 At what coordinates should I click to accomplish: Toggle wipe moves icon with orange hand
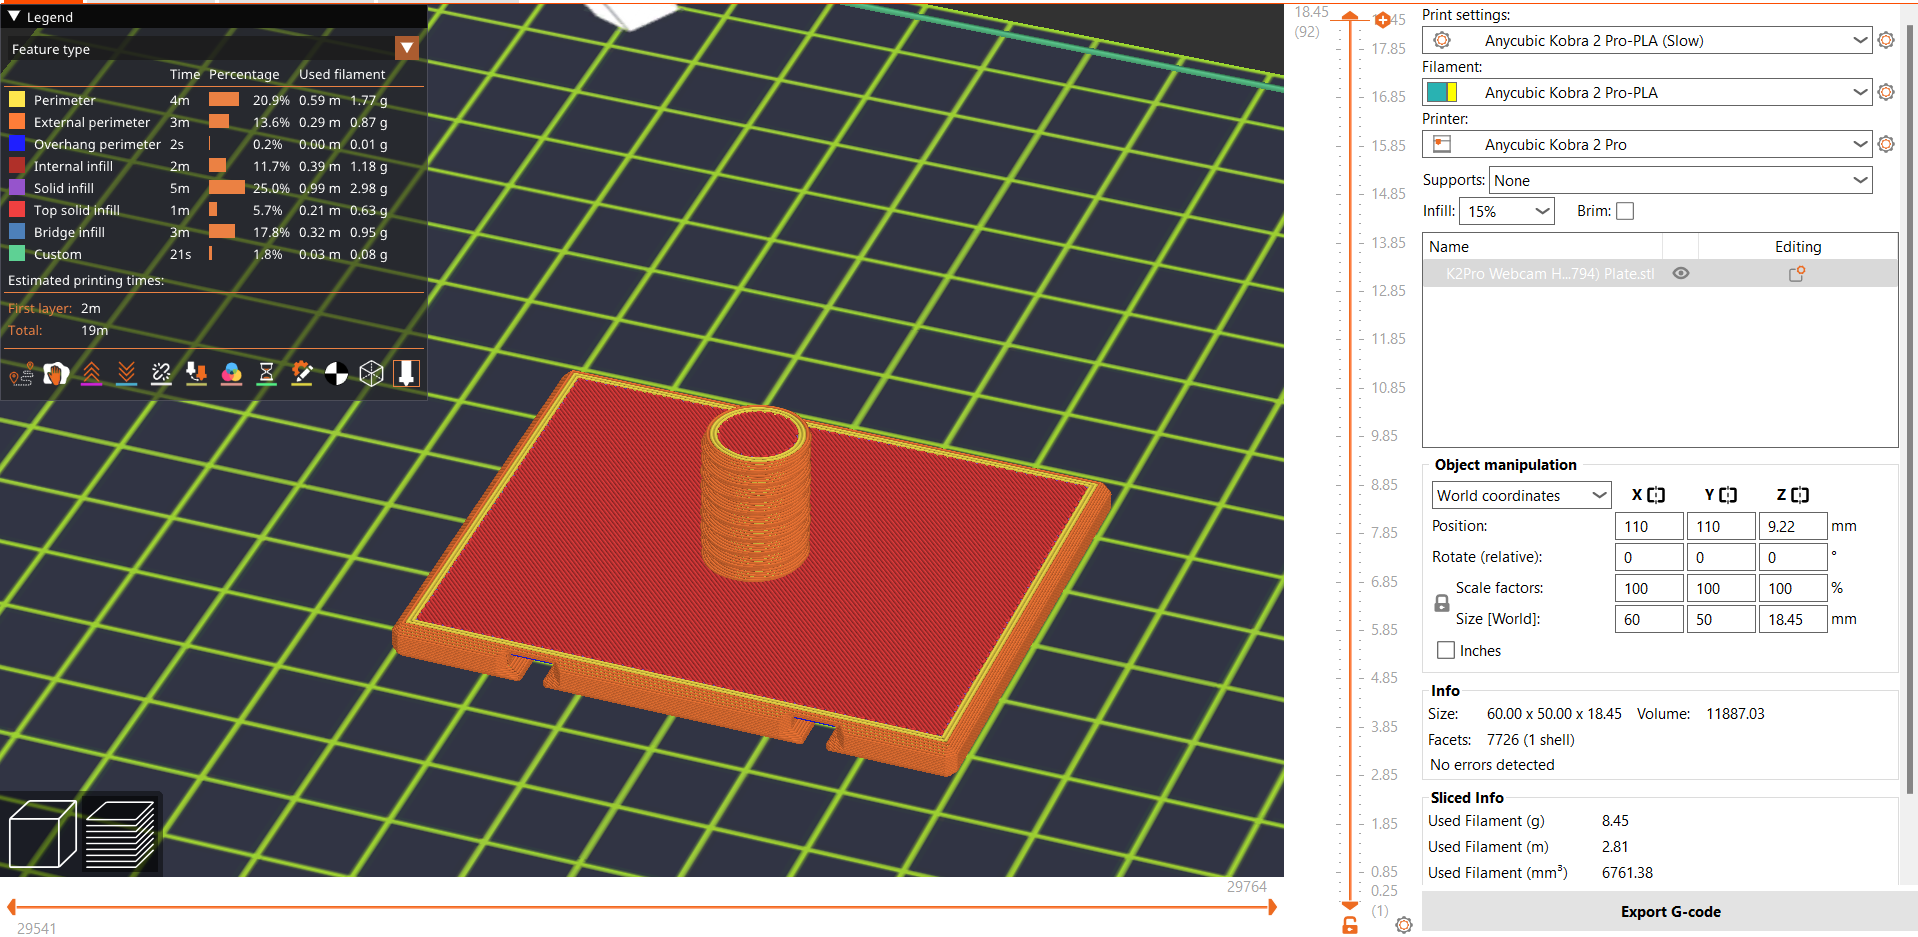(56, 374)
